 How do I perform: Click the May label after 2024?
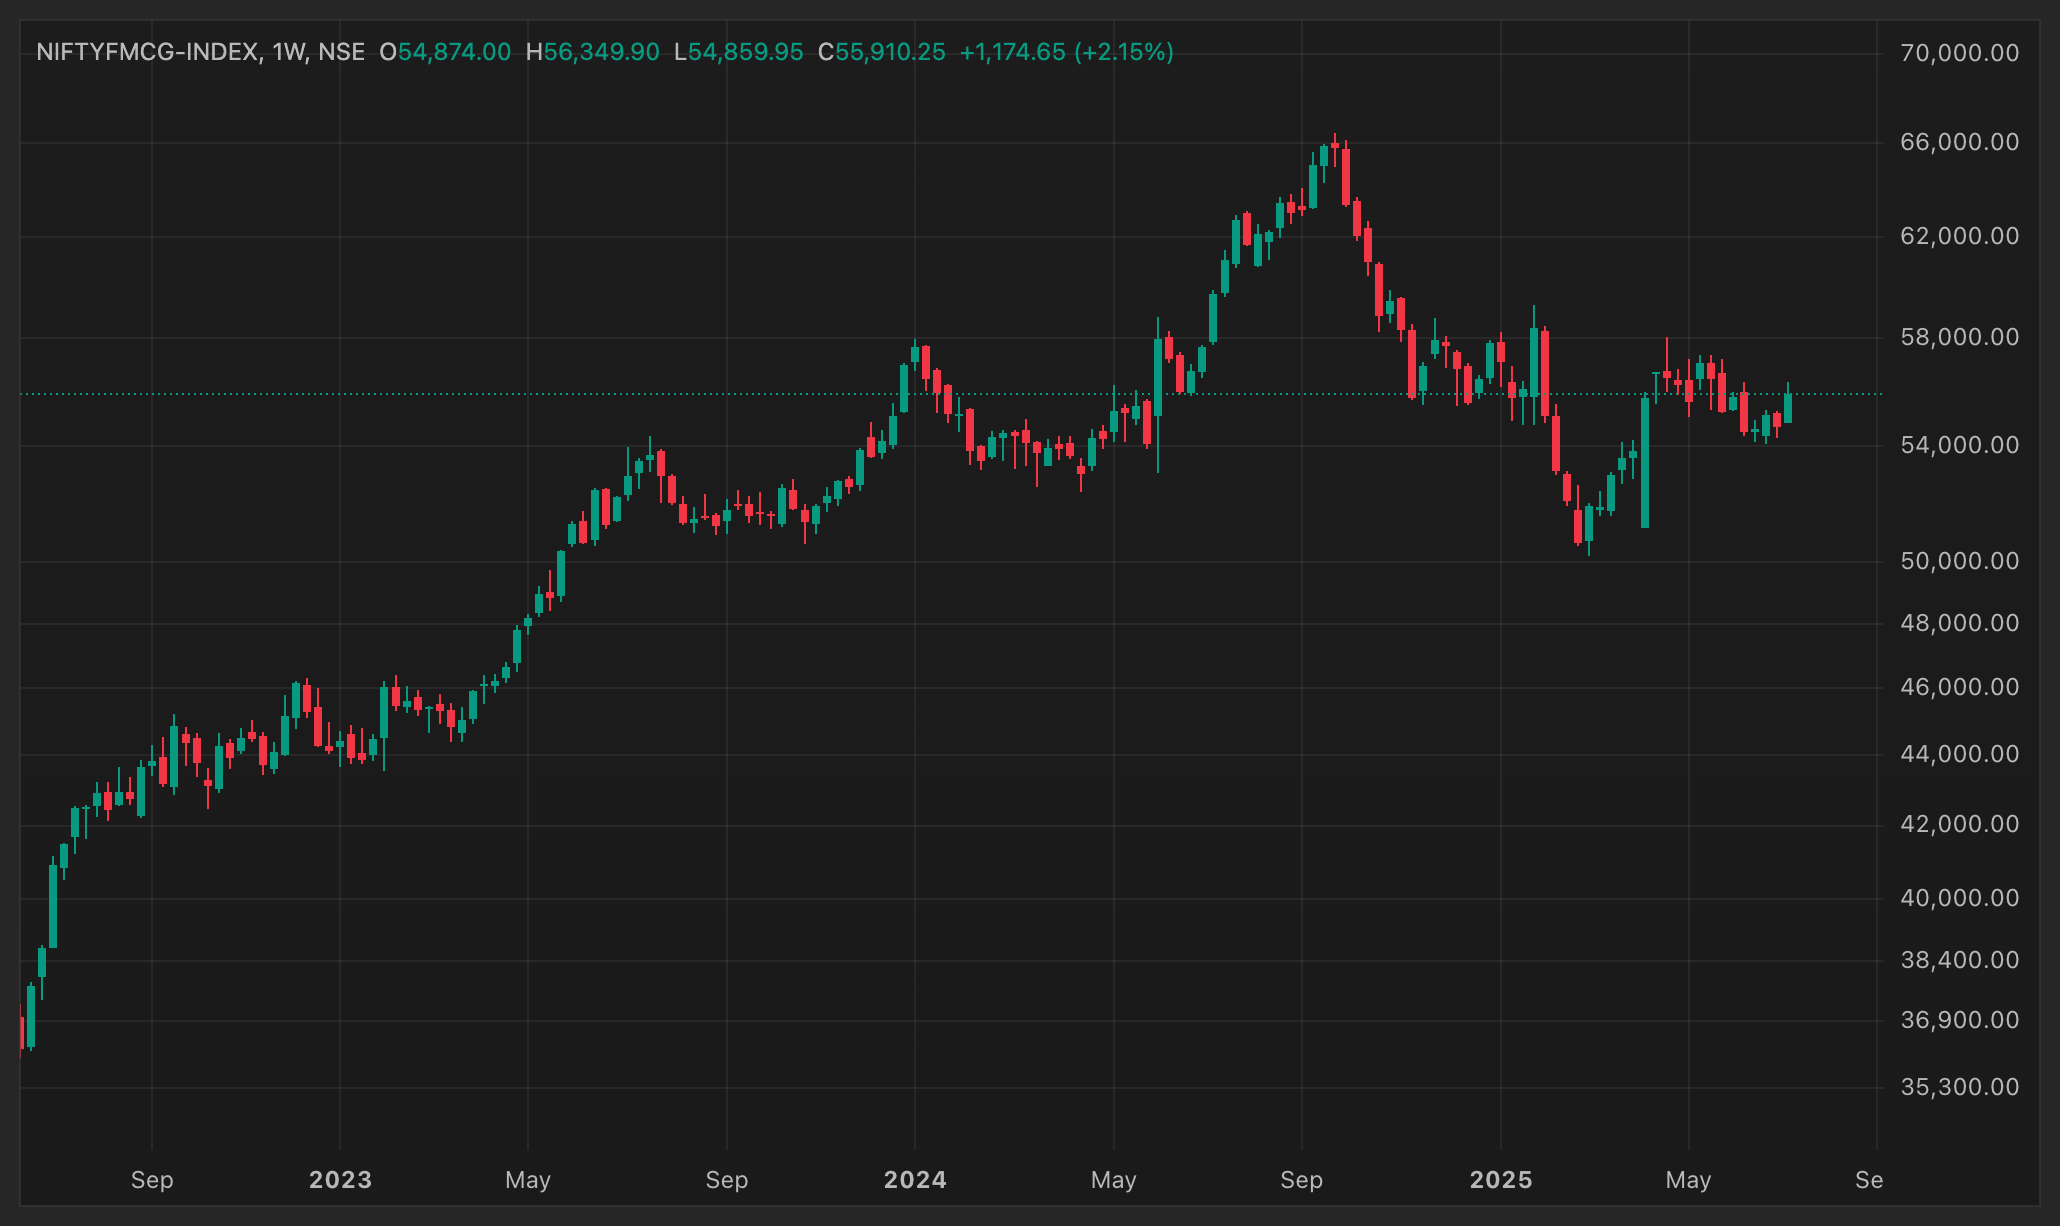pos(1114,1180)
